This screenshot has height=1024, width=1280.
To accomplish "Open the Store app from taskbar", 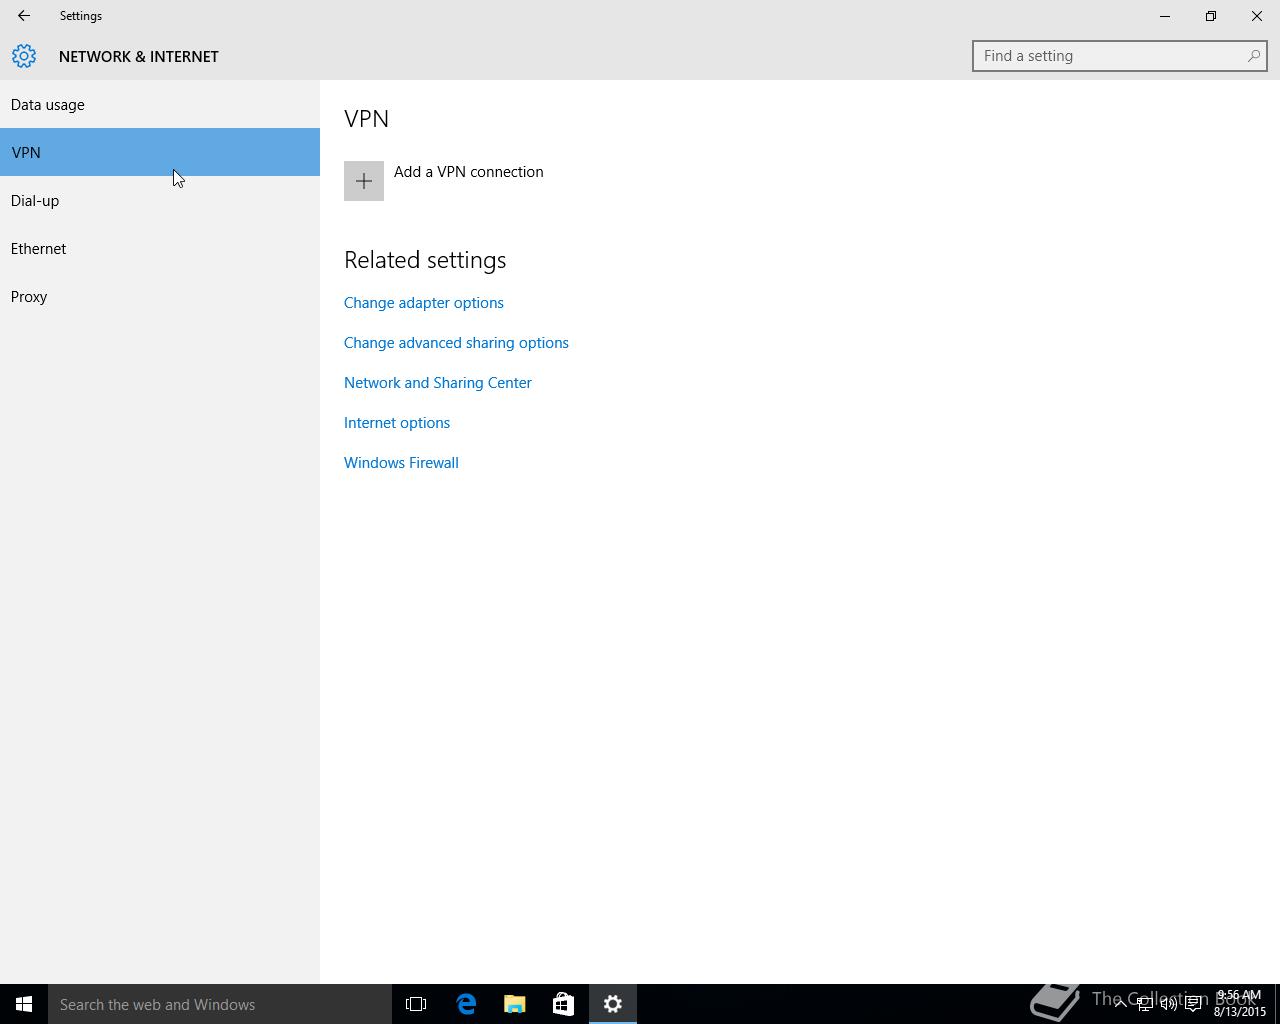I will tap(563, 1004).
